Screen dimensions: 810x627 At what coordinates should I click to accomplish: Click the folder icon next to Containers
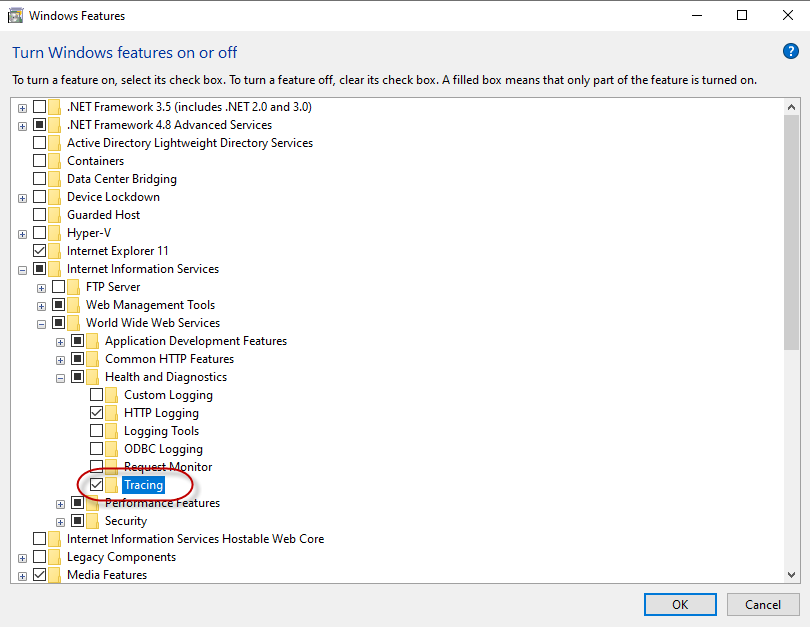click(x=55, y=161)
